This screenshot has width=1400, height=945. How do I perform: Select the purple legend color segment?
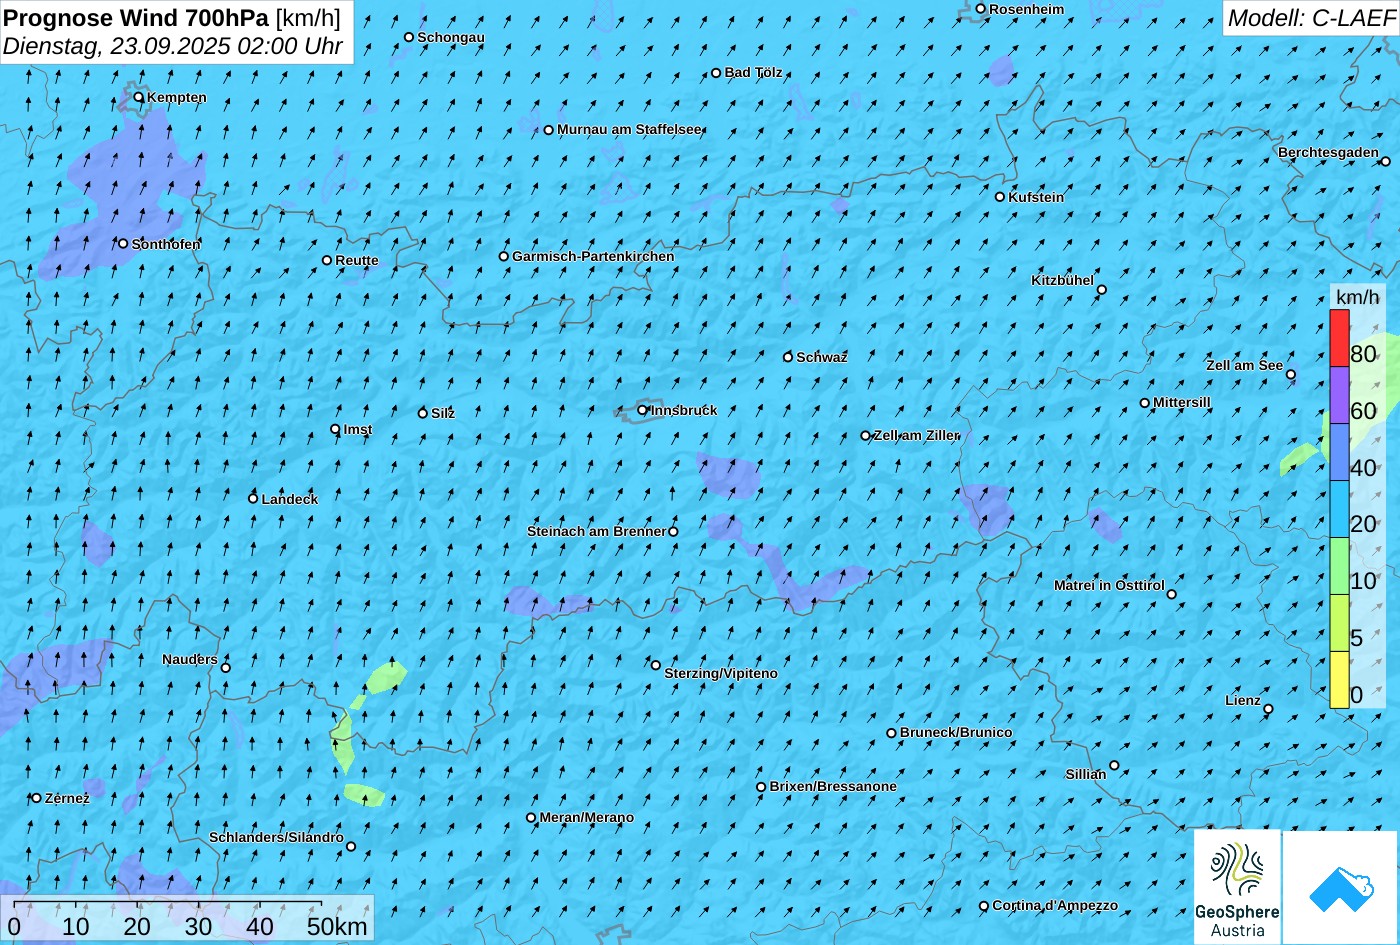coord(1339,395)
